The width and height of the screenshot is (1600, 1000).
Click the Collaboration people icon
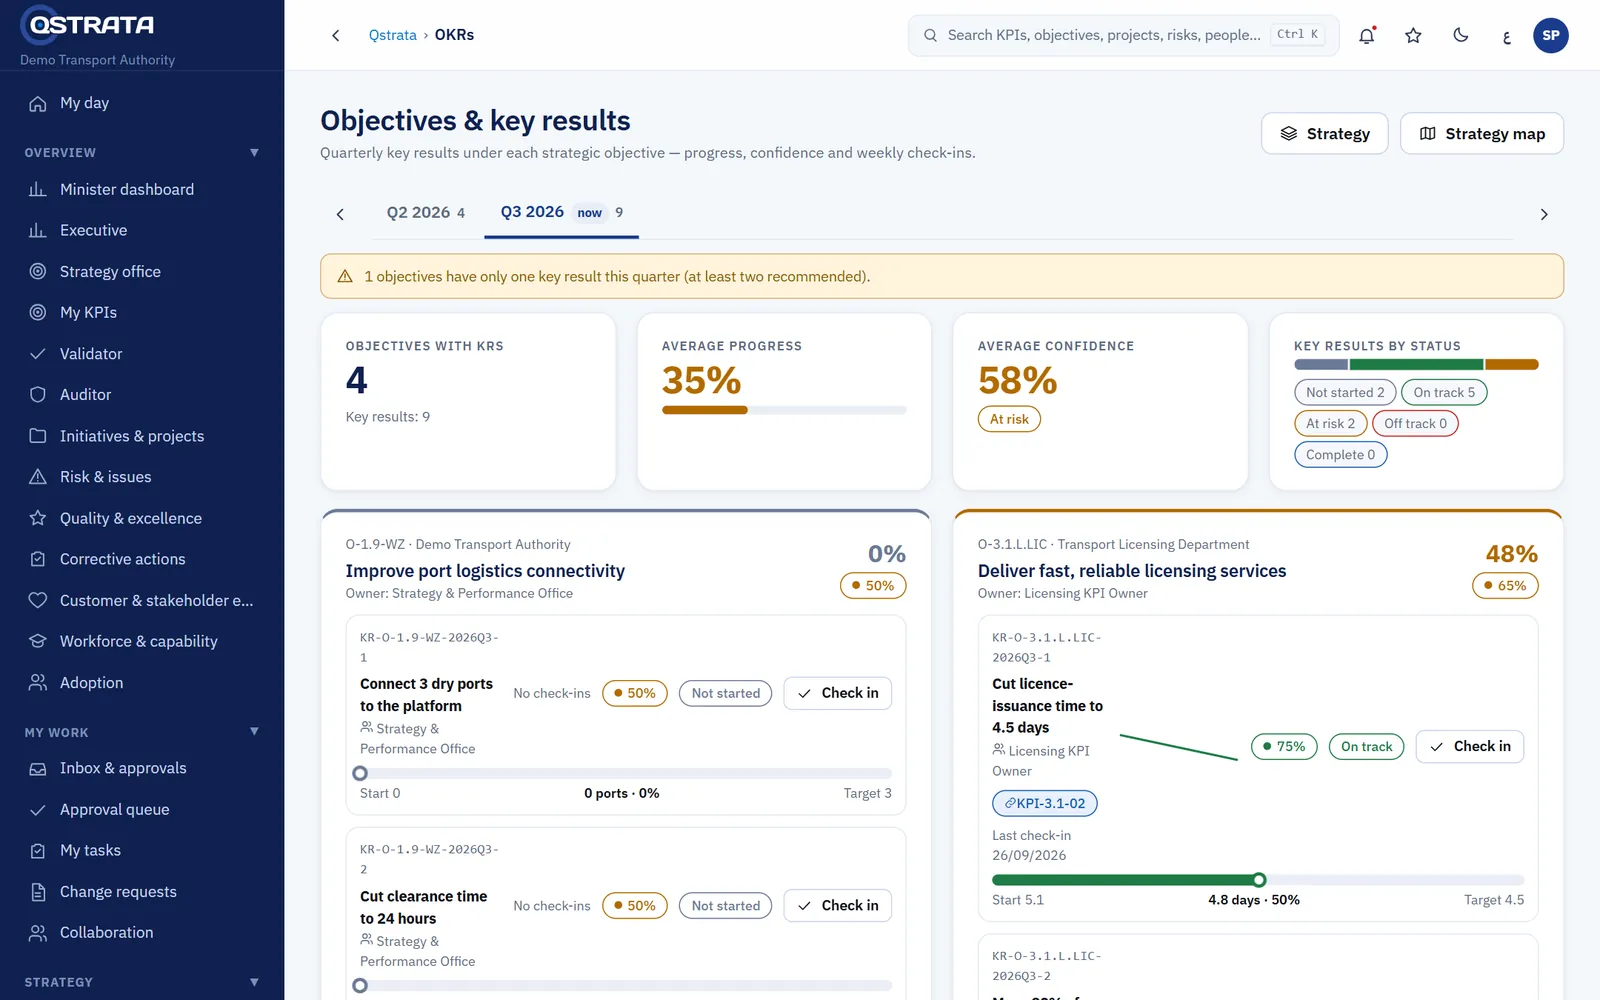38,932
